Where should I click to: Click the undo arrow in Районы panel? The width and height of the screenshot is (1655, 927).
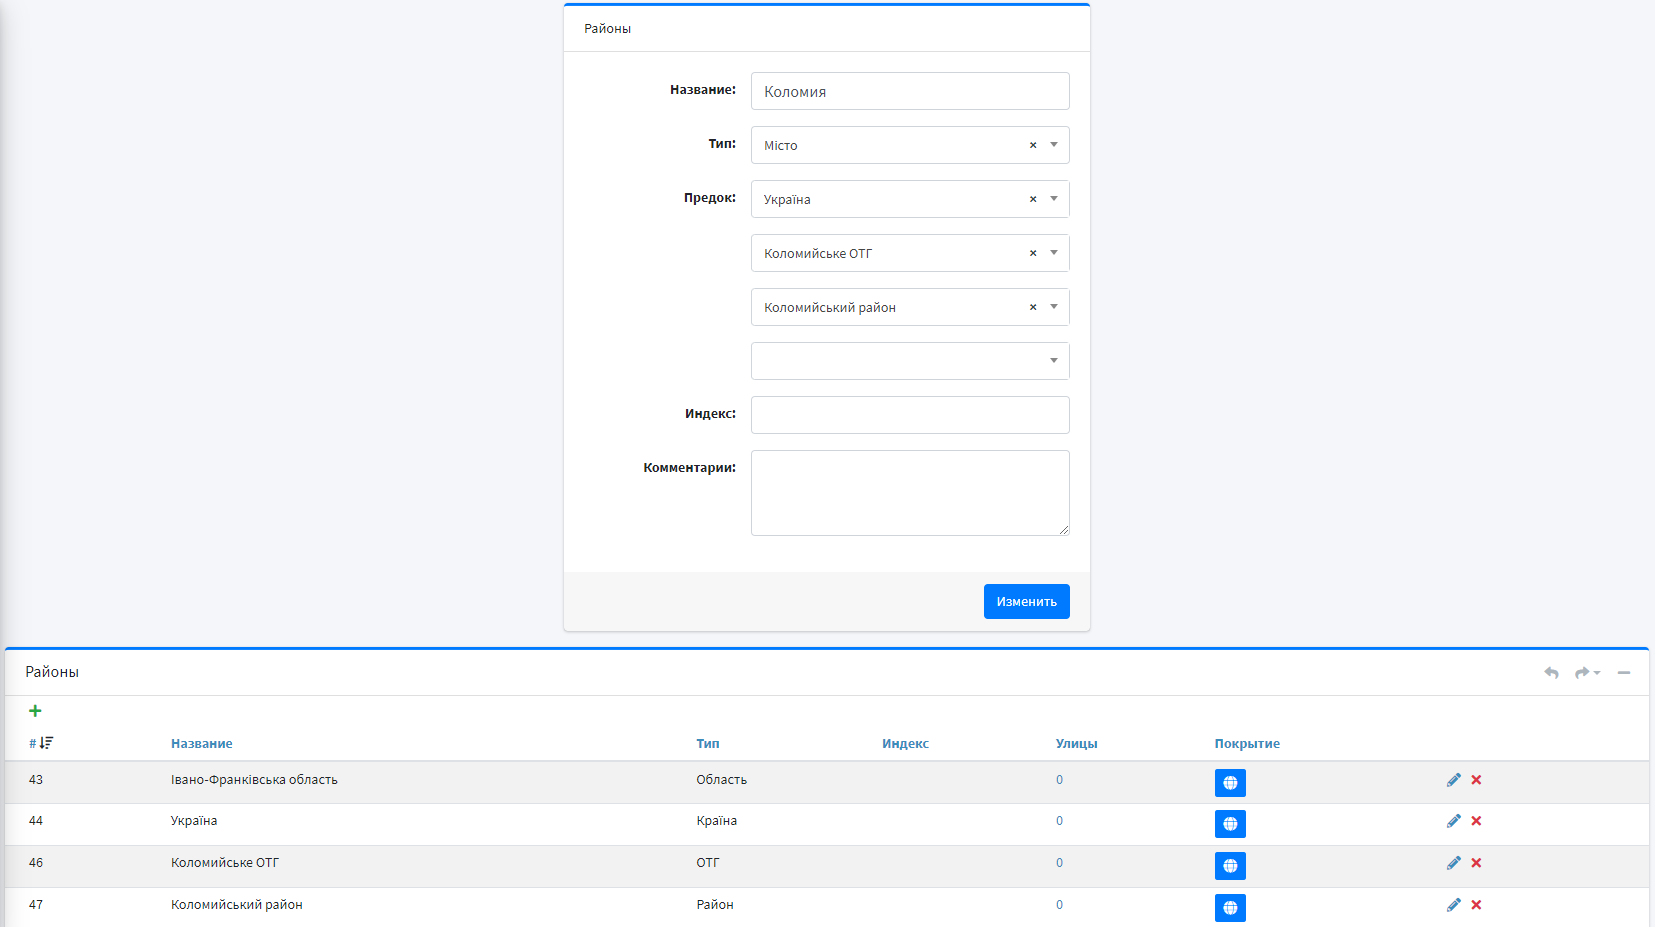[x=1551, y=673]
